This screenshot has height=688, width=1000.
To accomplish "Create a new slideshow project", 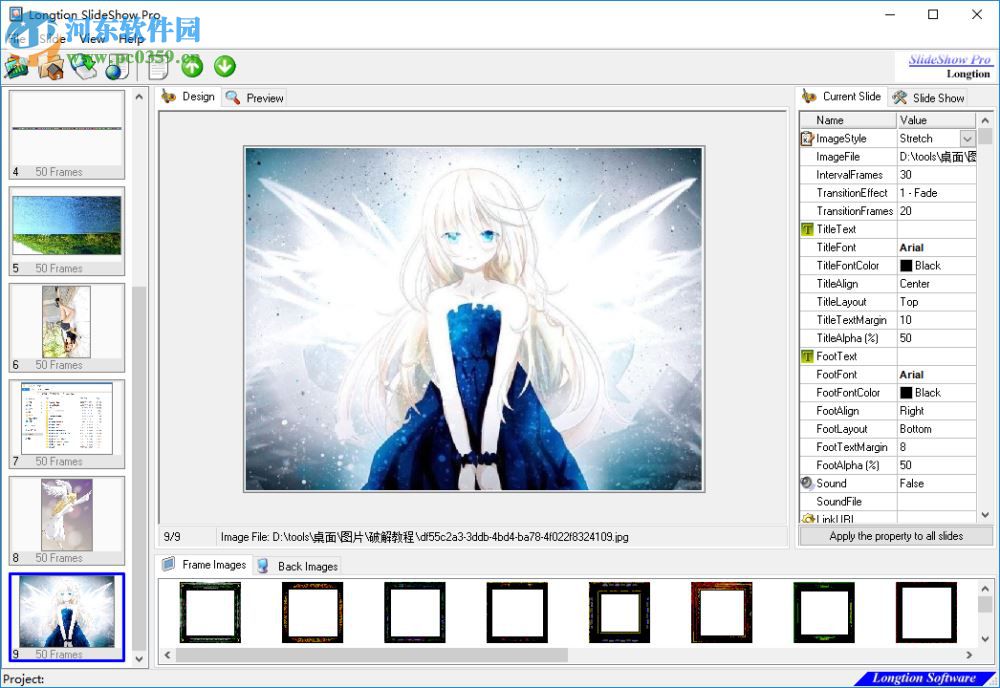I will point(15,67).
